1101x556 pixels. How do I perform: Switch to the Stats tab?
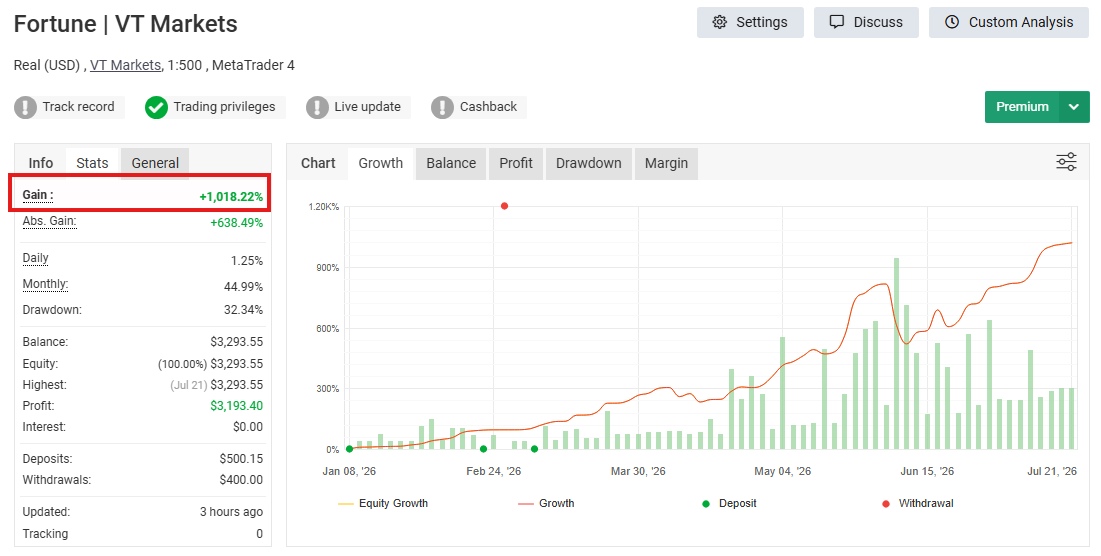[x=92, y=163]
